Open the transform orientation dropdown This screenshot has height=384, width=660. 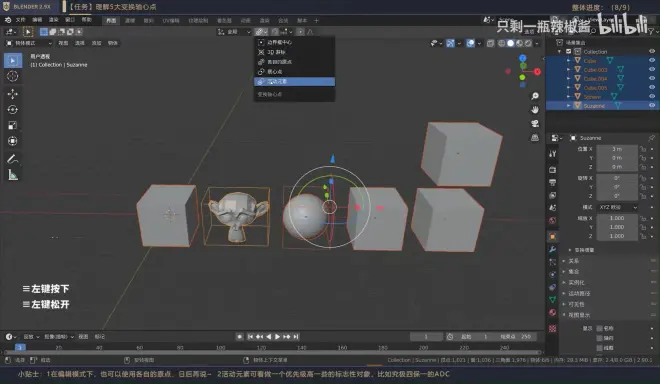[234, 32]
